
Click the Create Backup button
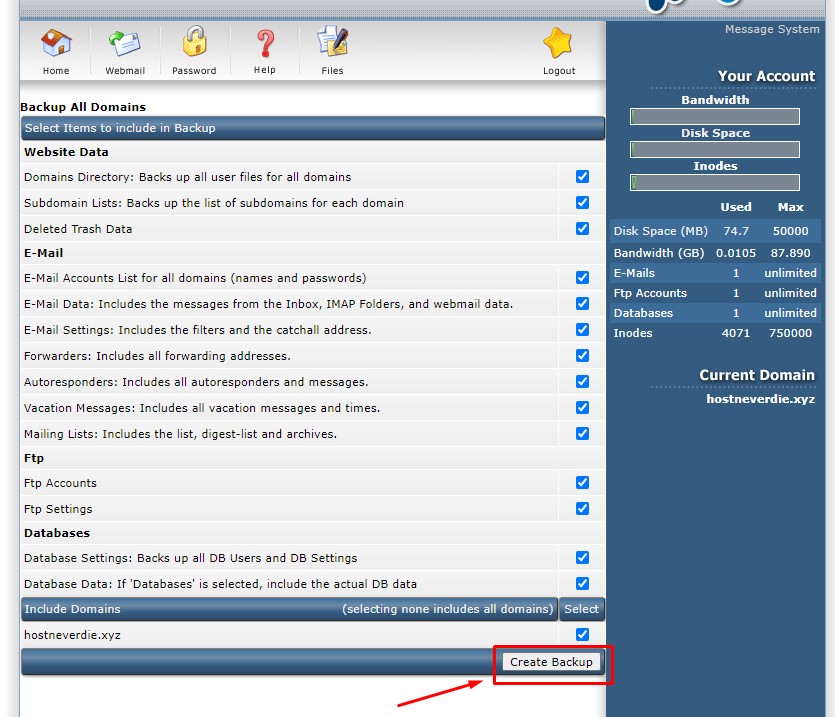551,662
